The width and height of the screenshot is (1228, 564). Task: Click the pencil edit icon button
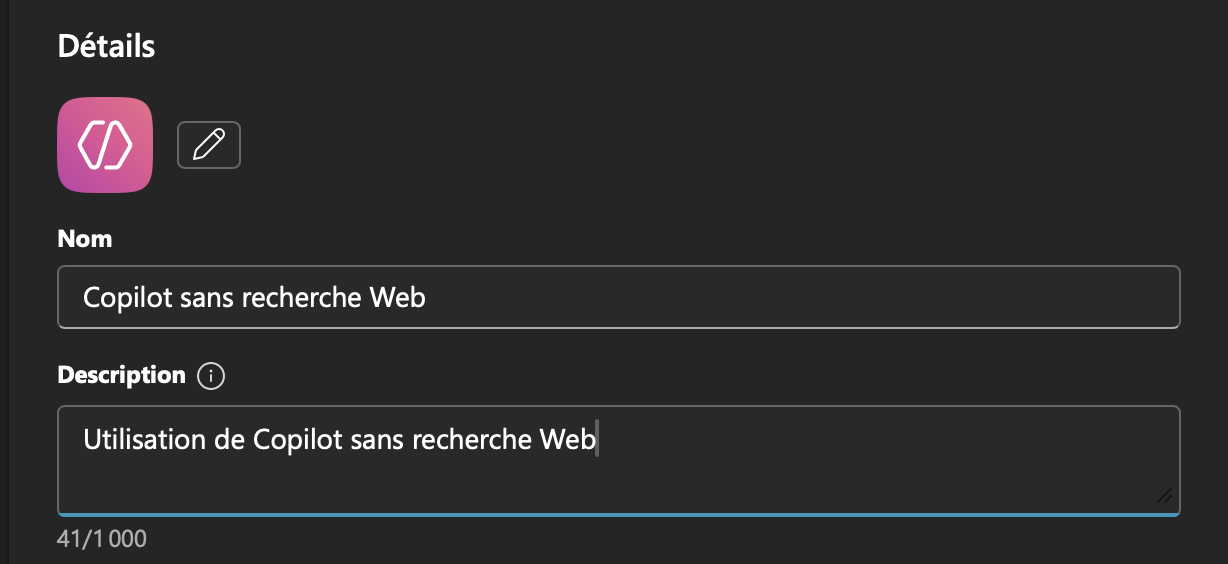coord(209,145)
